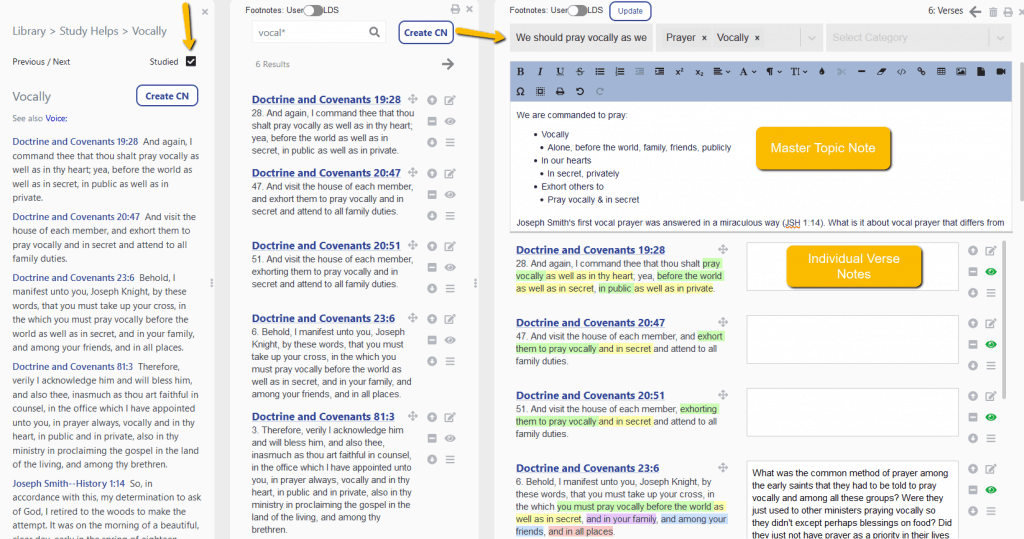Expand the Prayer Vocally tags dropdown arrow

coord(809,38)
